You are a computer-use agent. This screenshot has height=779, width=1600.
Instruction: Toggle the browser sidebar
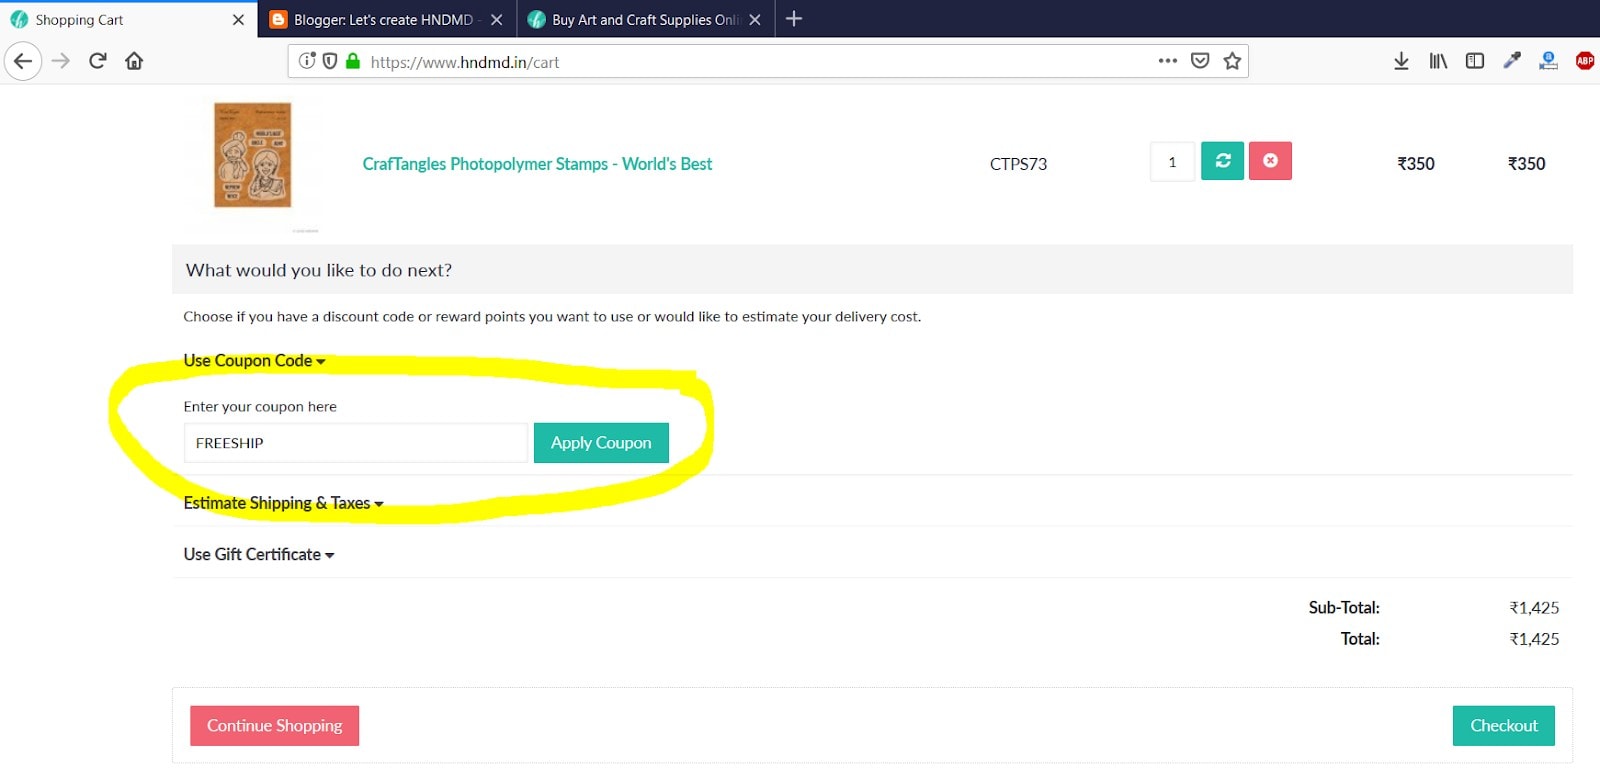[x=1474, y=61]
